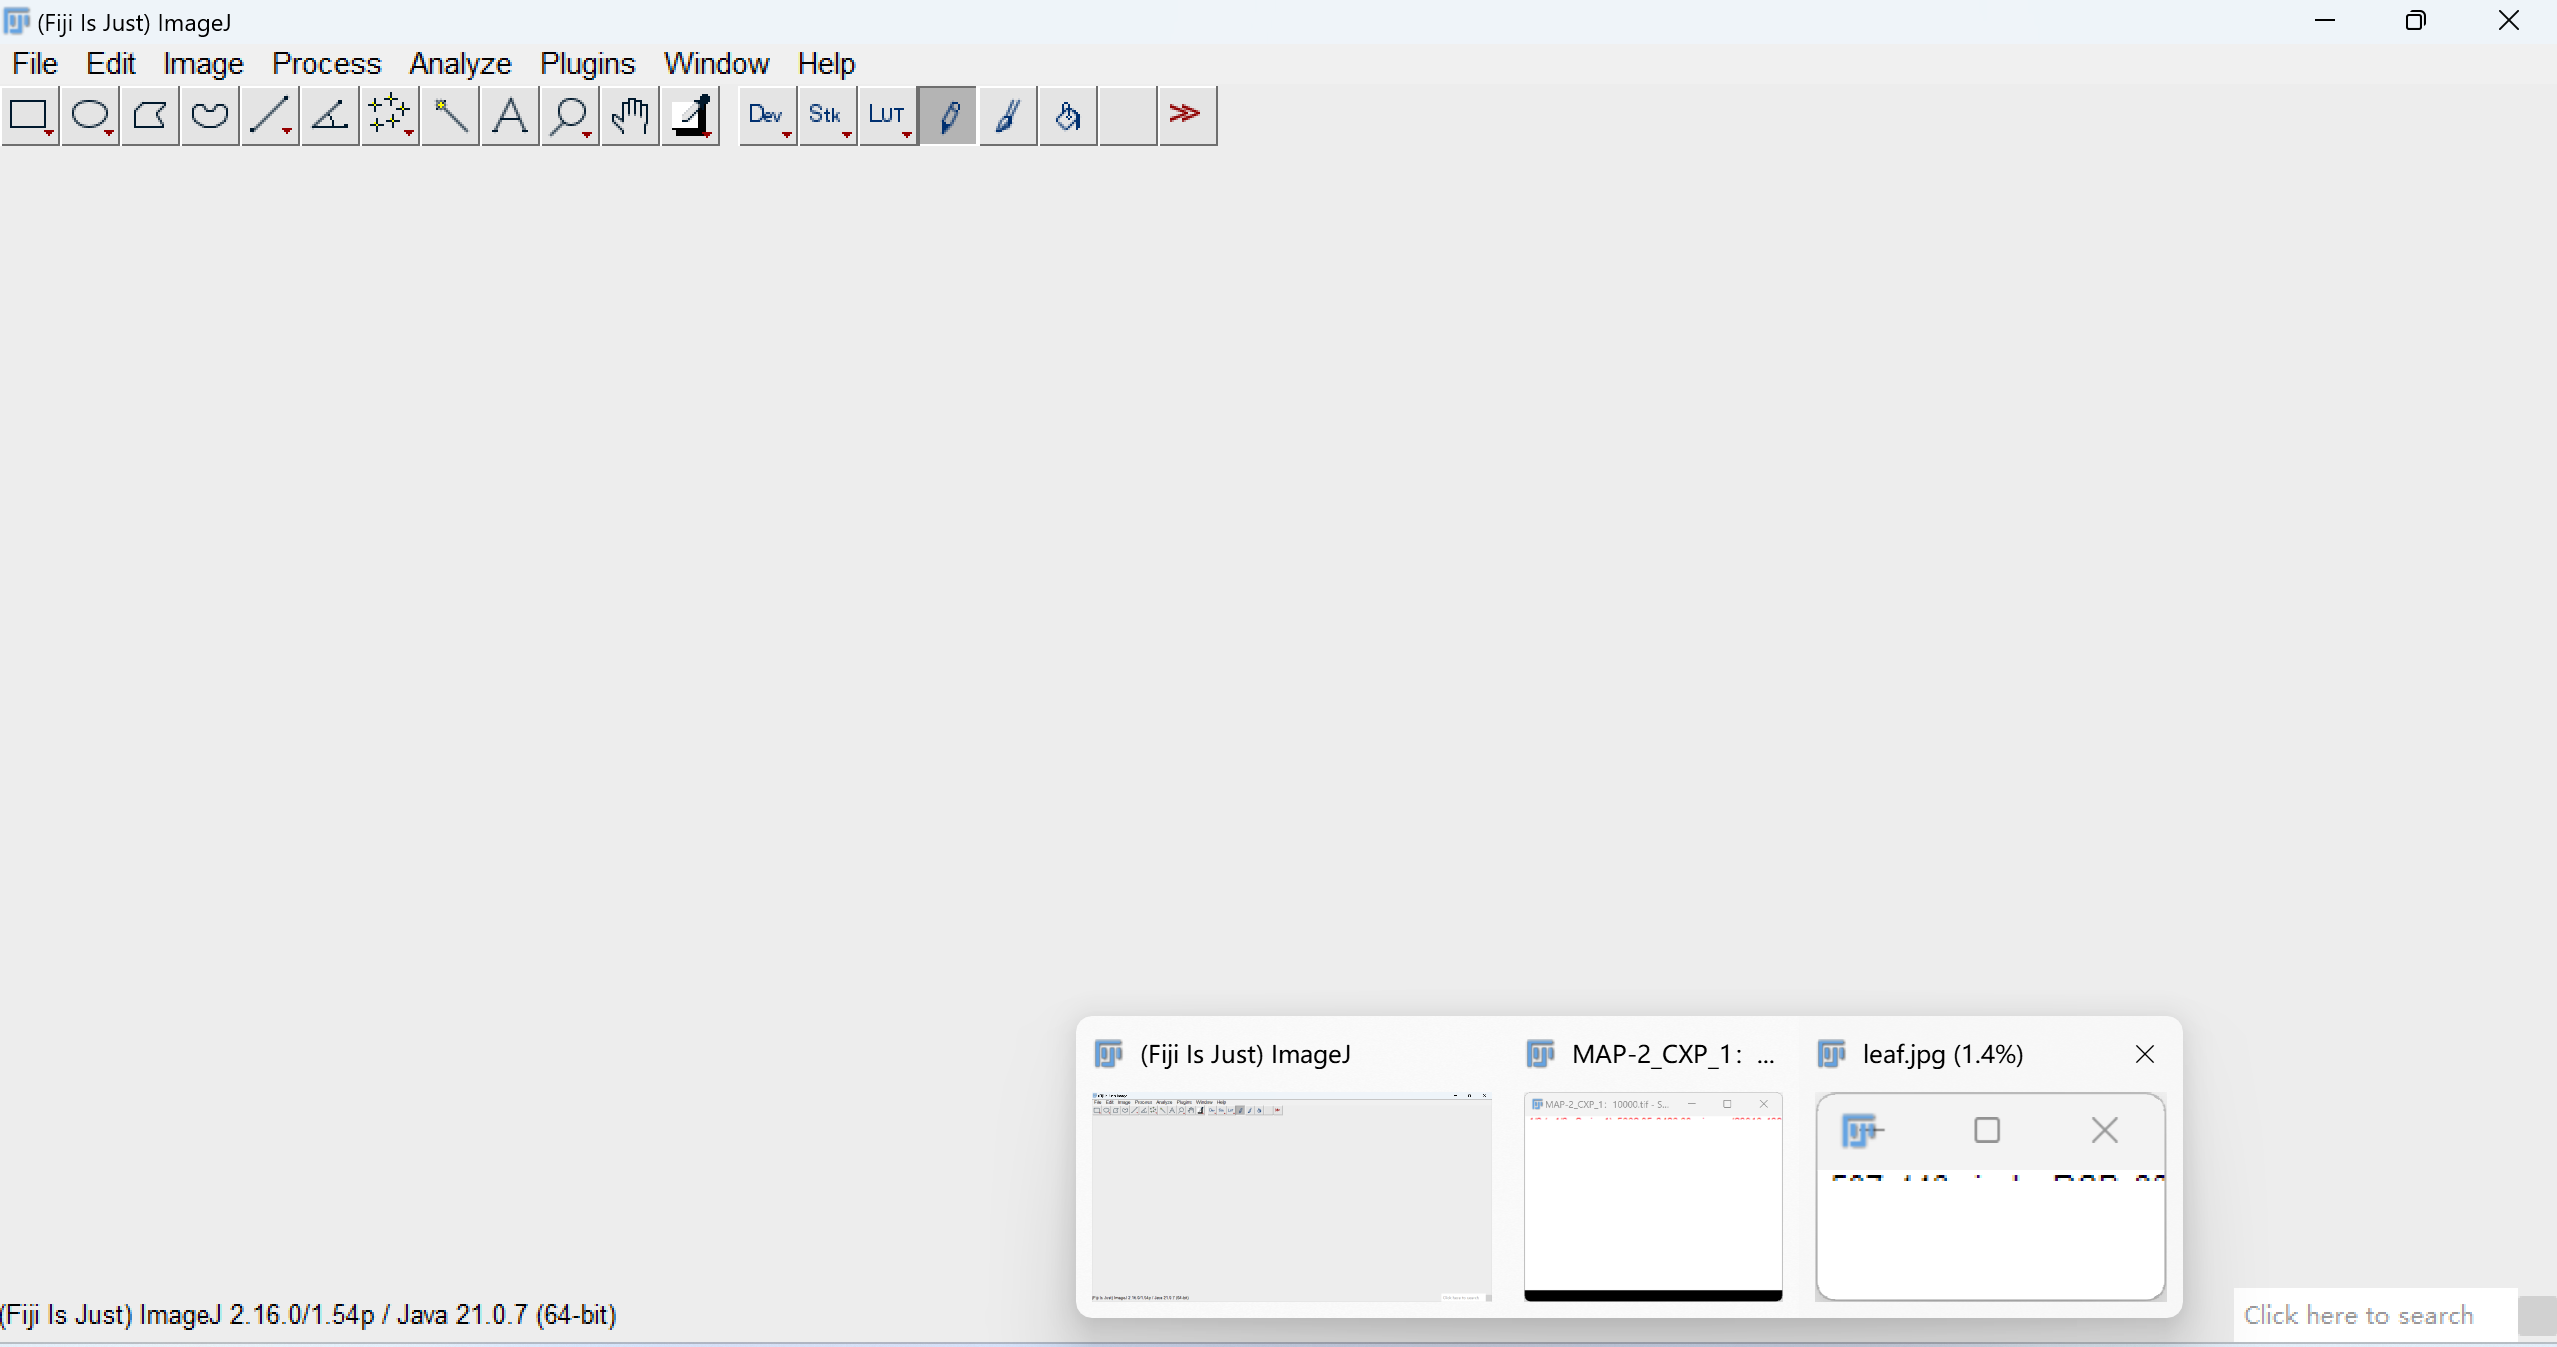Choose the Flood fill tool
The width and height of the screenshot is (2557, 1347).
[x=1066, y=116]
